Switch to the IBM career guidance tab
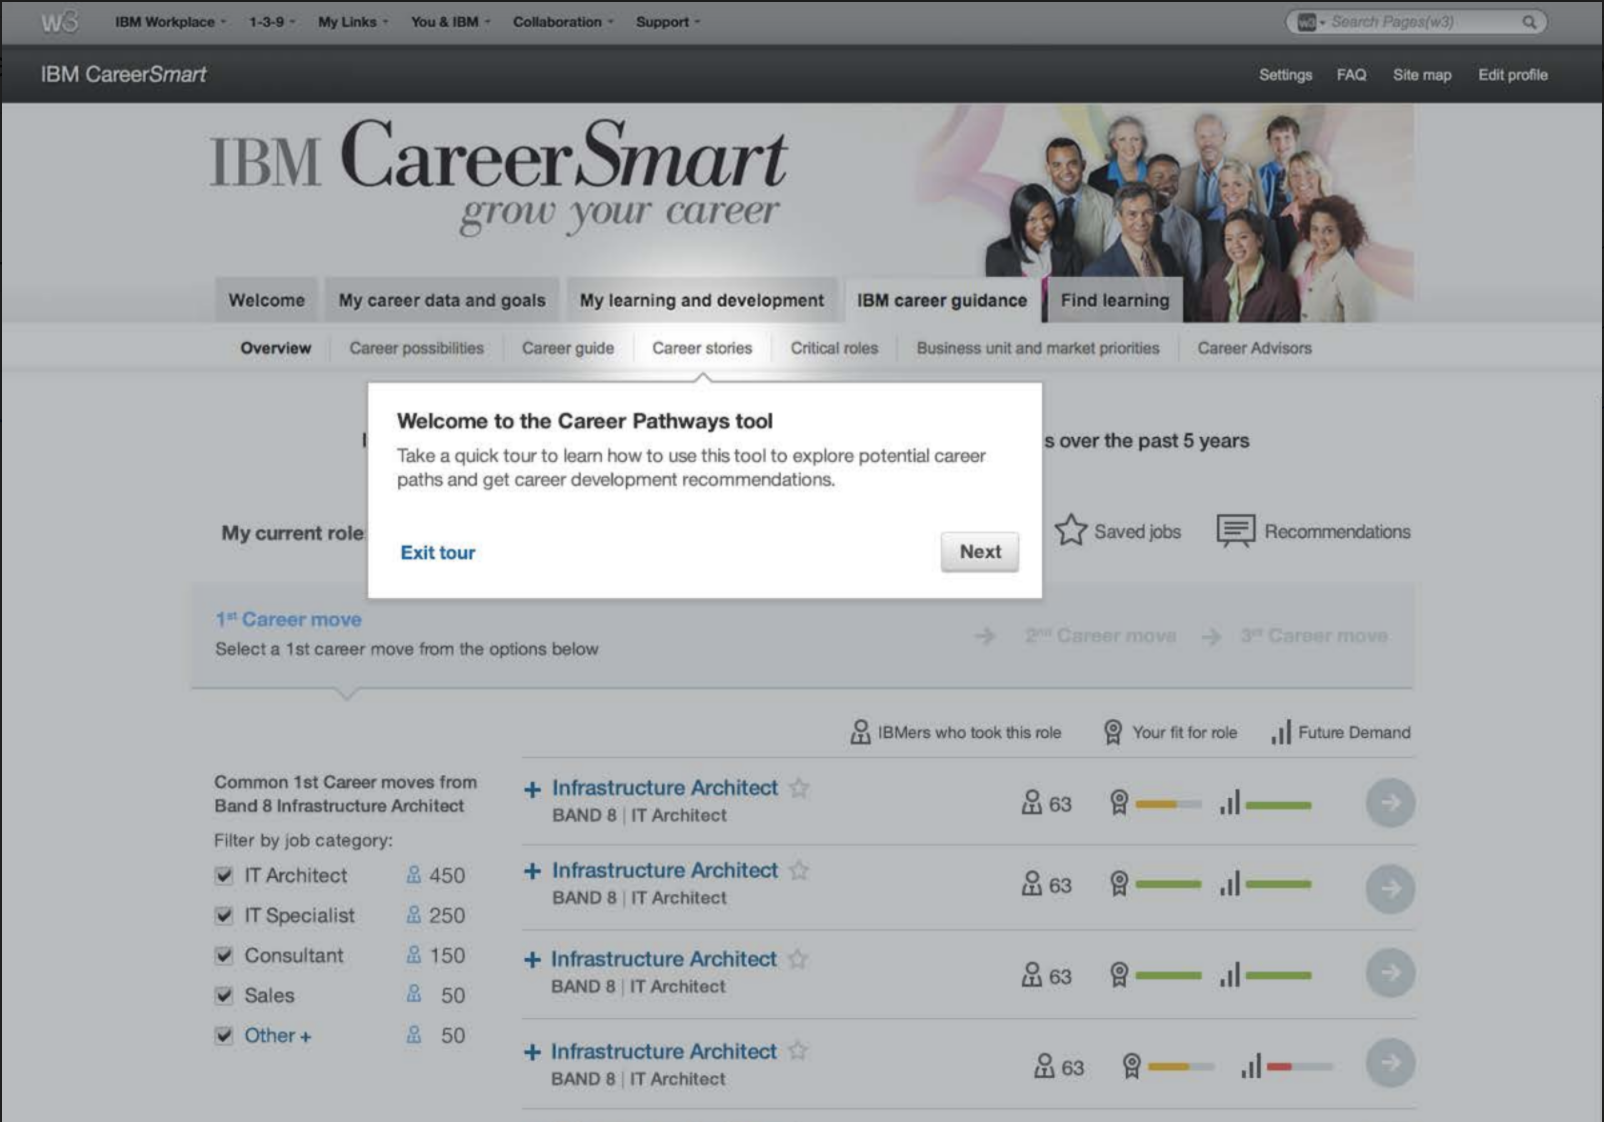1604x1122 pixels. pos(941,300)
